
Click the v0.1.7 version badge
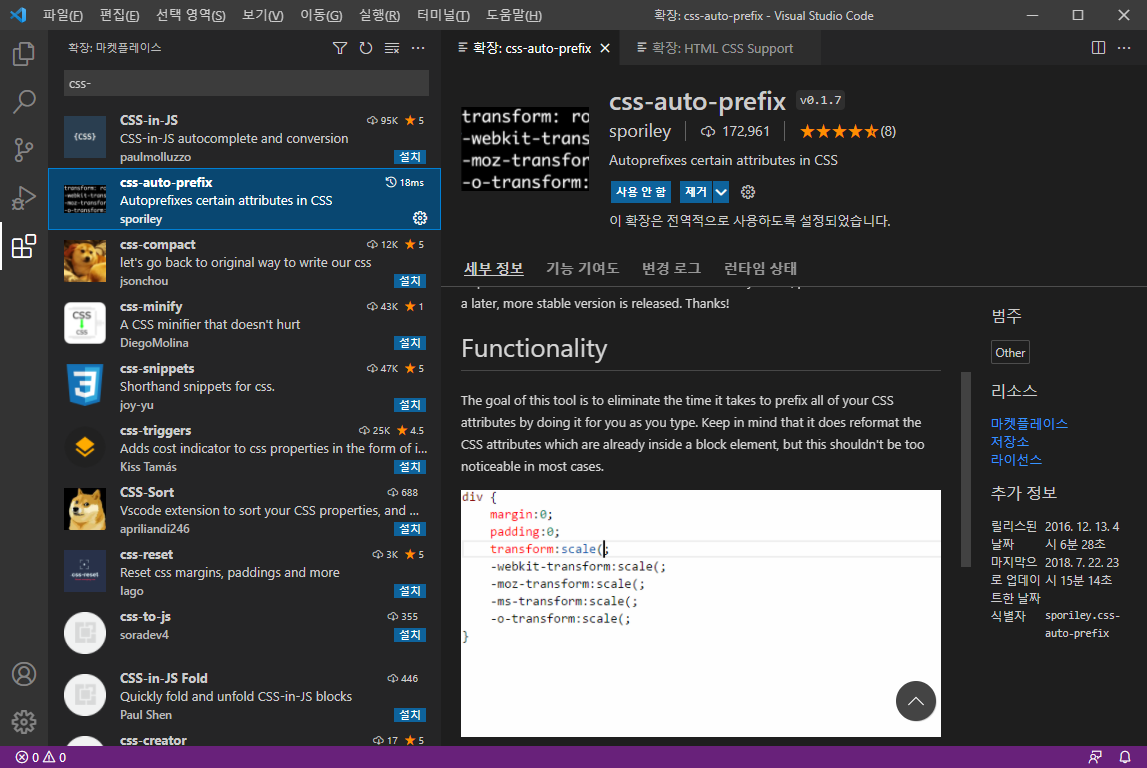click(821, 100)
